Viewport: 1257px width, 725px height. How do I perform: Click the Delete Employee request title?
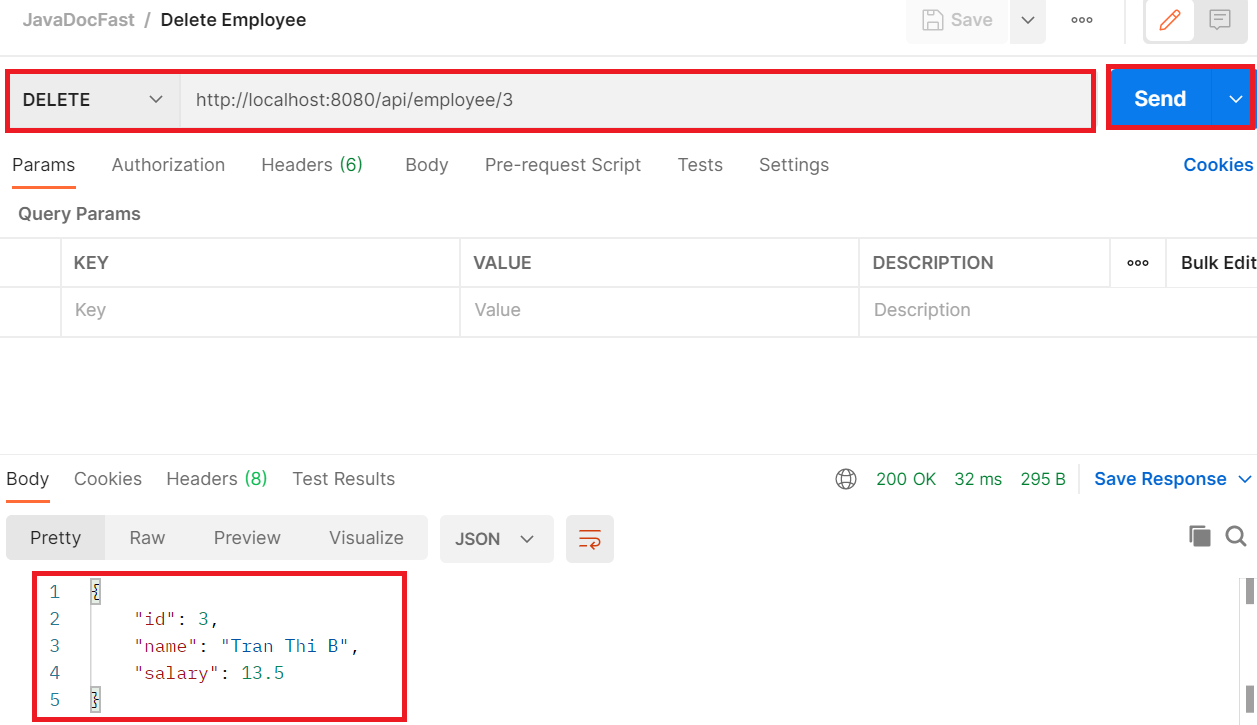(233, 20)
